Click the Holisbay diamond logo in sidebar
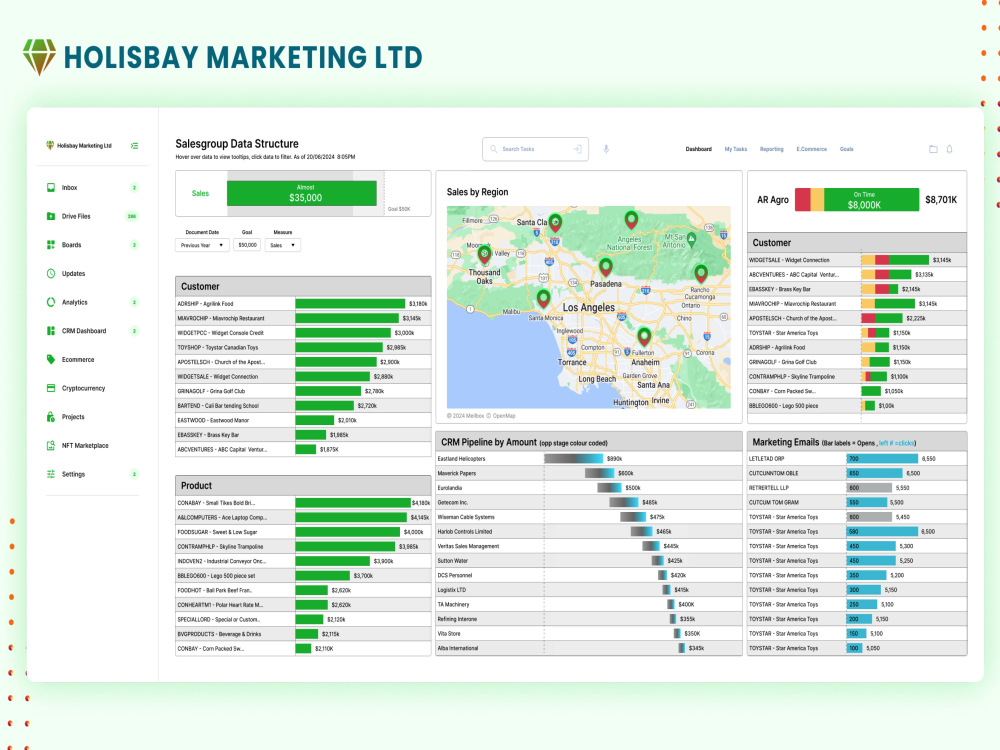Viewport: 1000px width, 750px height. 50,145
